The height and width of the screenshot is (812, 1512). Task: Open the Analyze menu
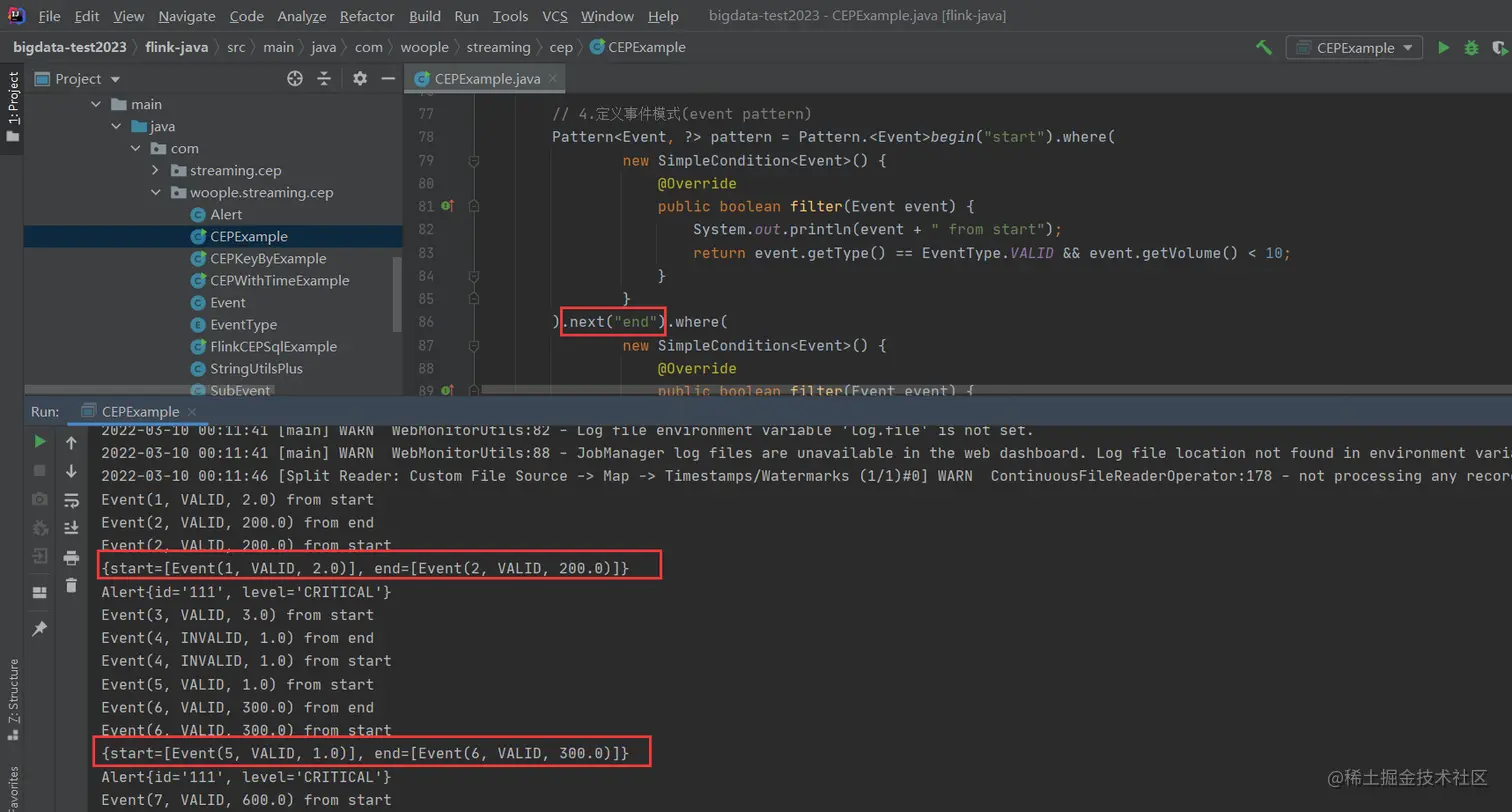(x=301, y=17)
